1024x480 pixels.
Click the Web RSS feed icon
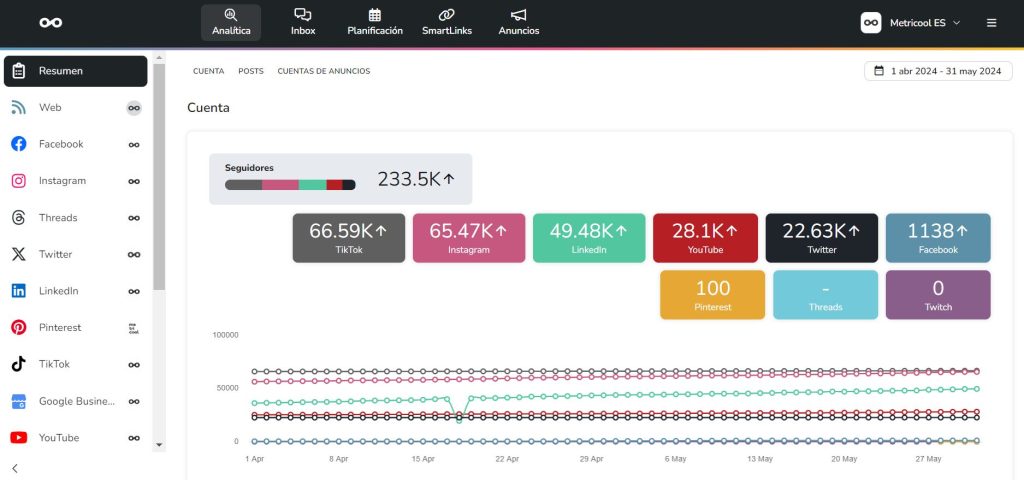pos(19,107)
